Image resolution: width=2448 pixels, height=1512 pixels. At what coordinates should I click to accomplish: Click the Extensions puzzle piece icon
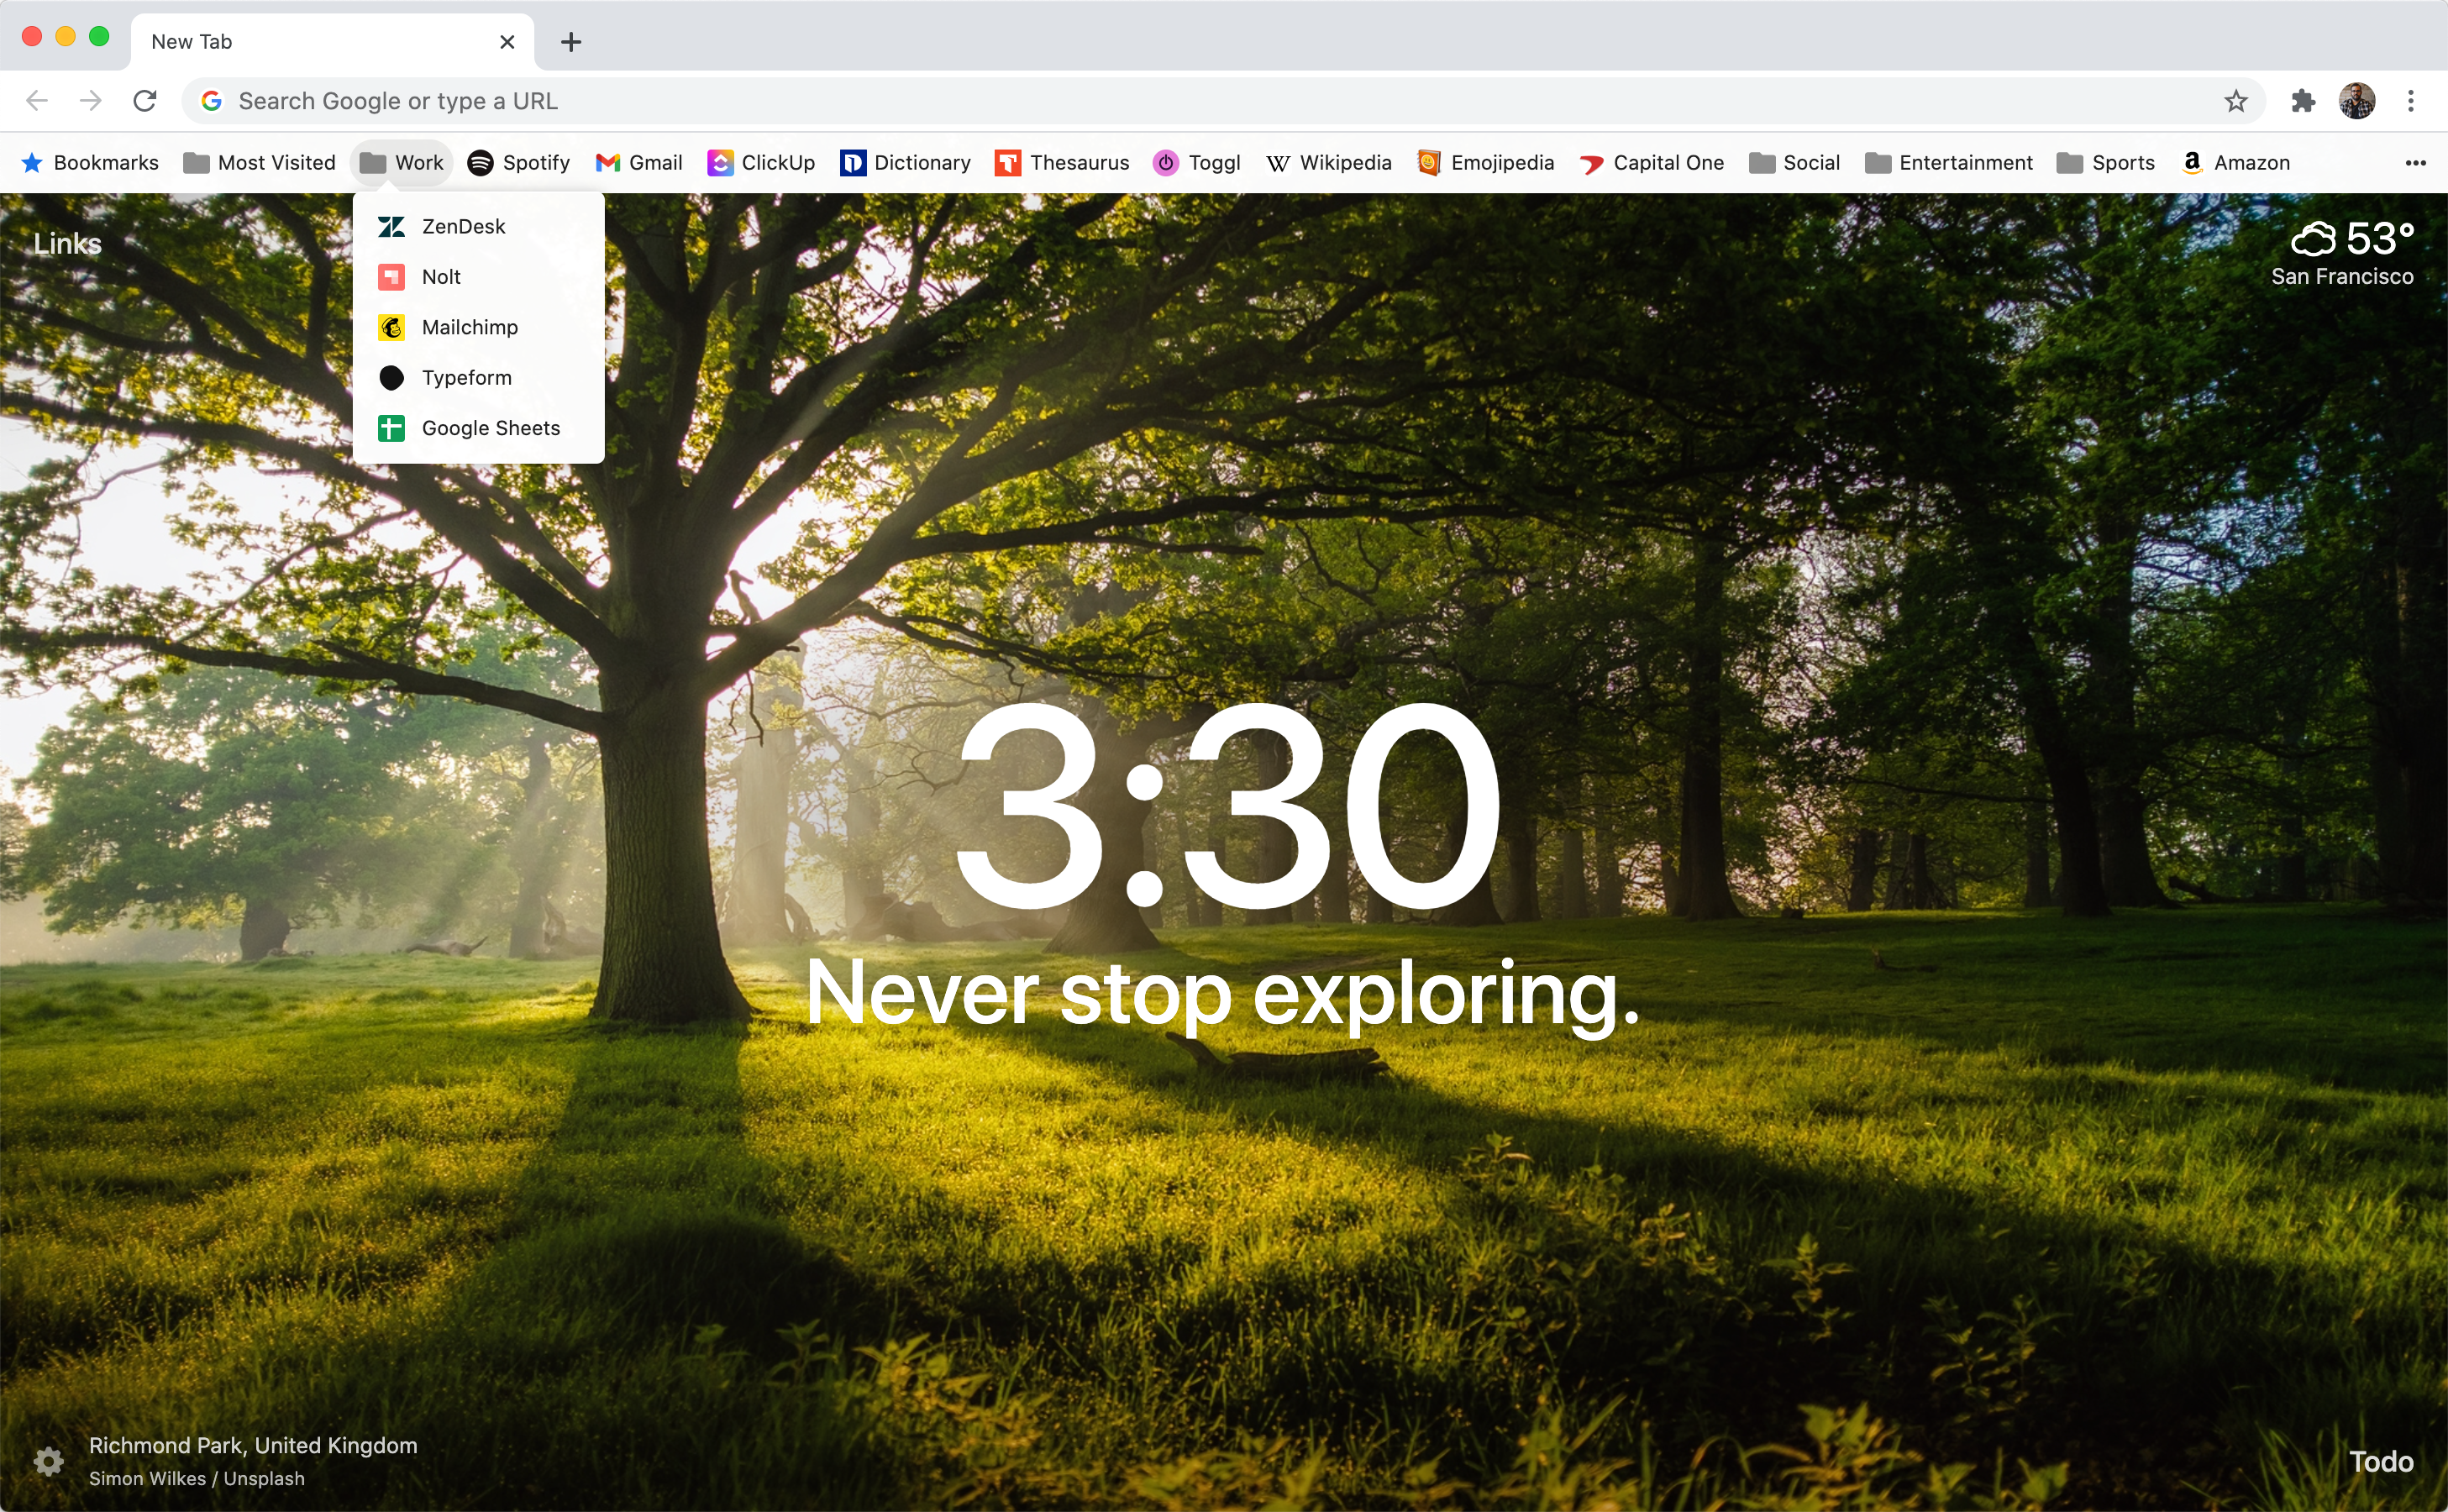[x=2303, y=101]
